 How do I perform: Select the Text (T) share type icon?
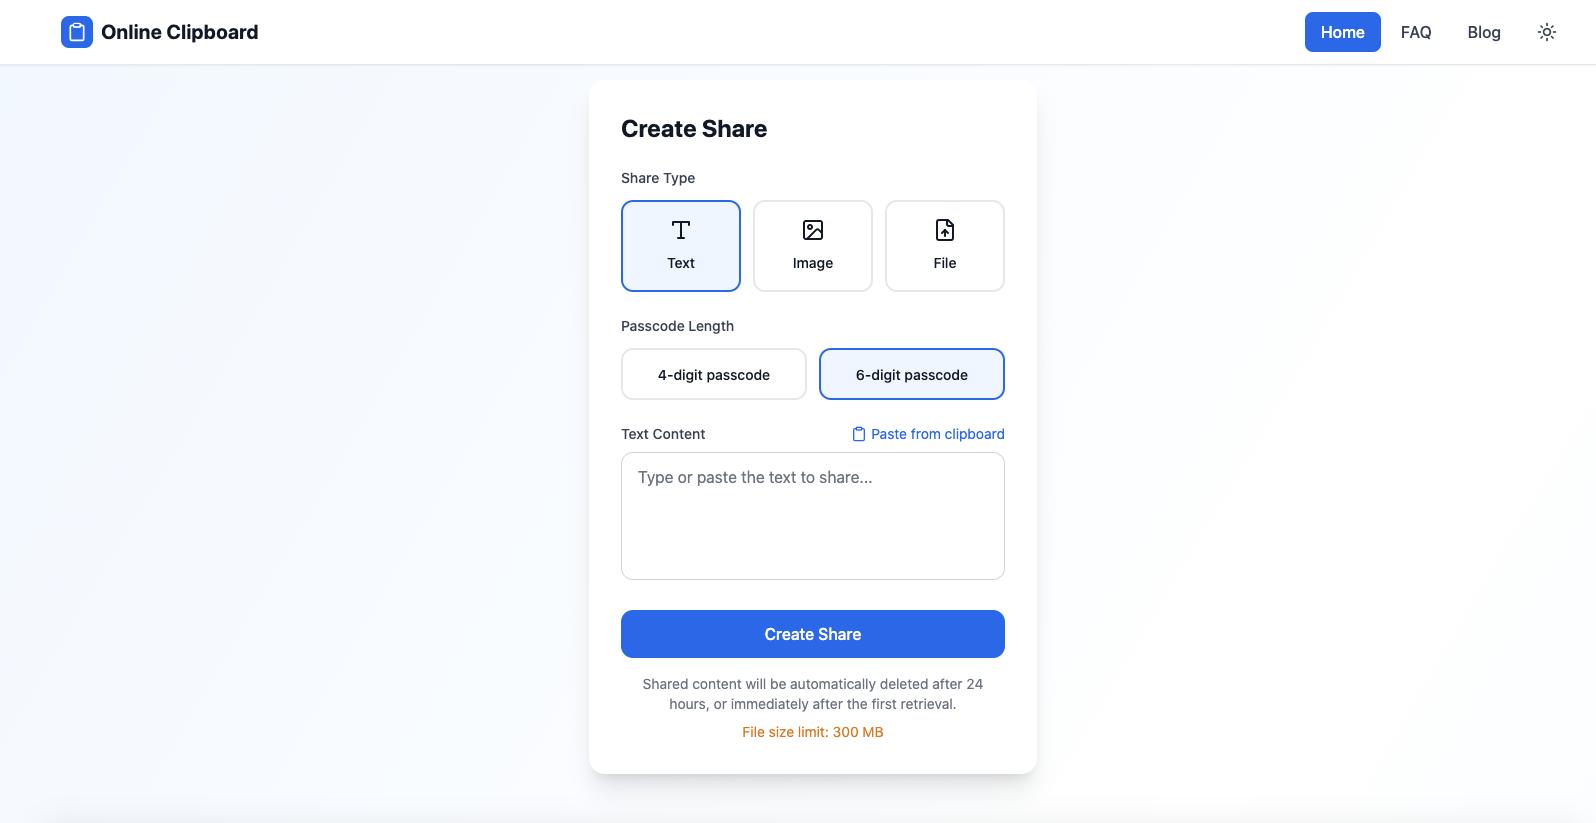(681, 231)
